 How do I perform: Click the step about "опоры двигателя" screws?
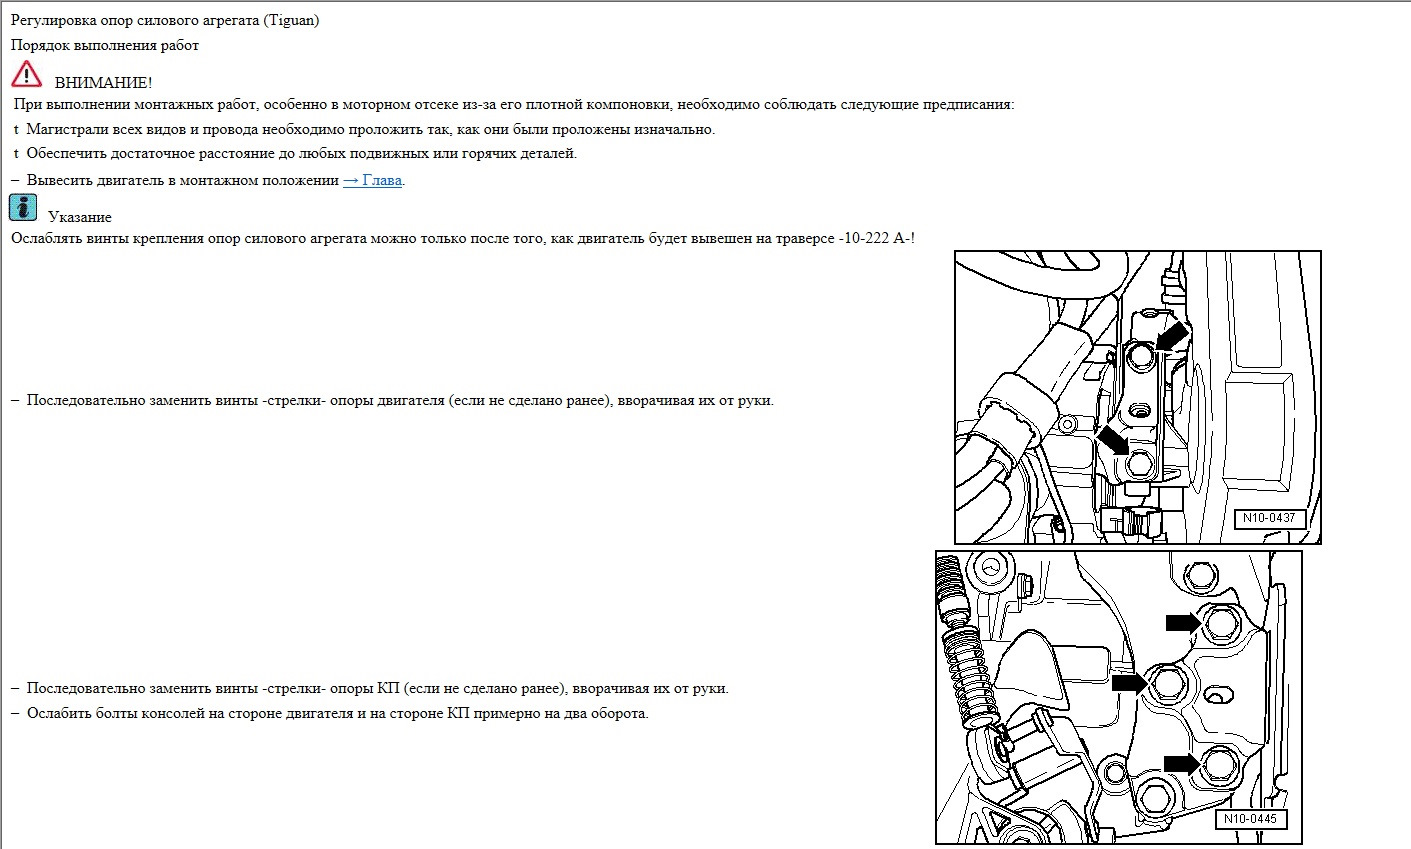[400, 401]
